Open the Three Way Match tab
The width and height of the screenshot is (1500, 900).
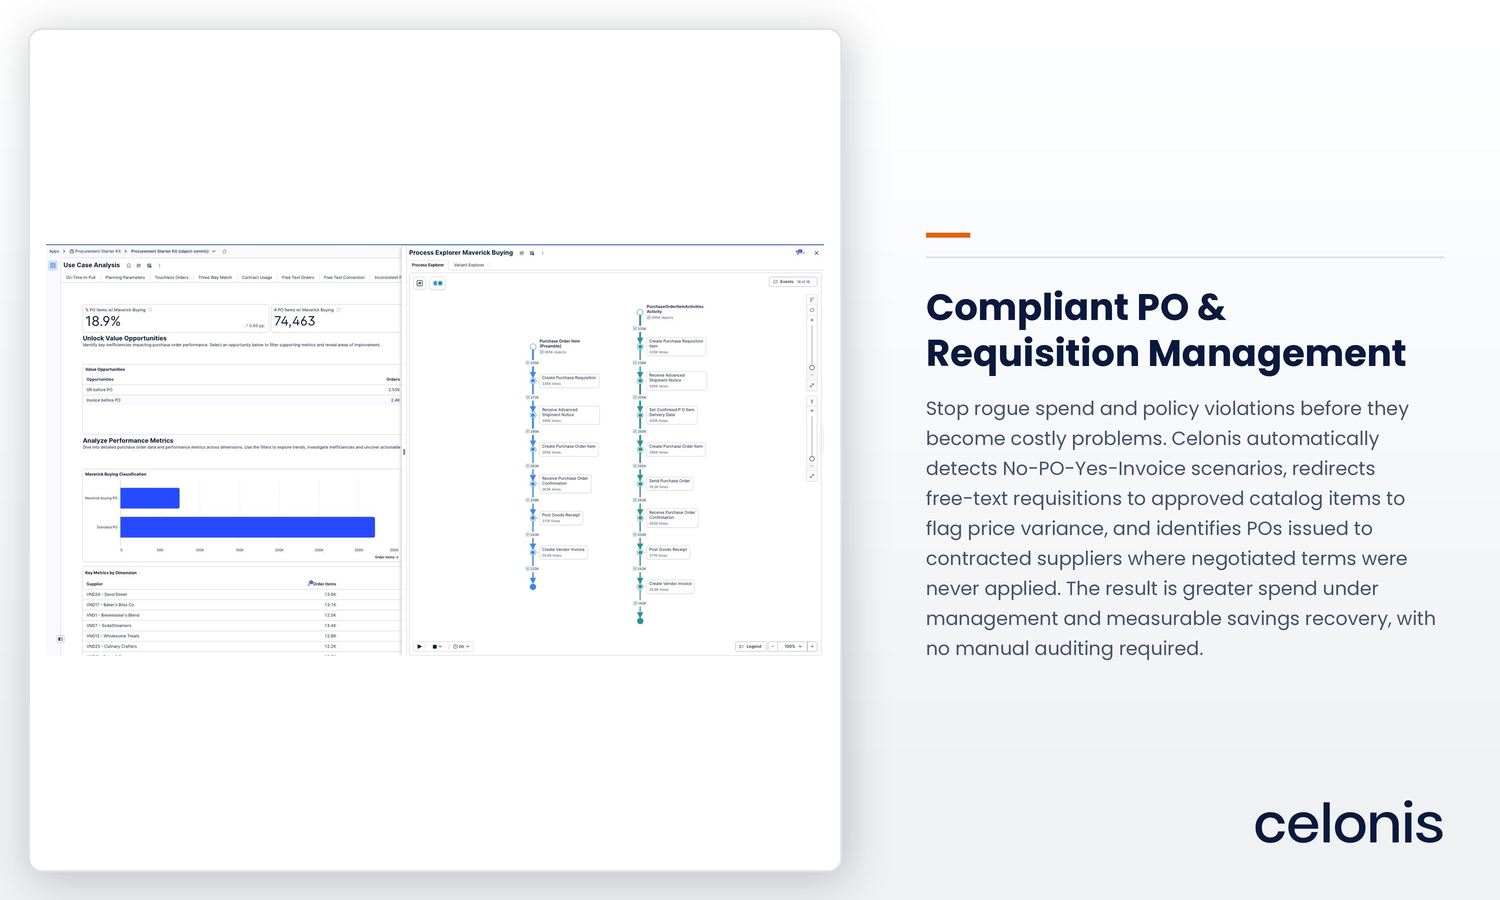(x=215, y=277)
